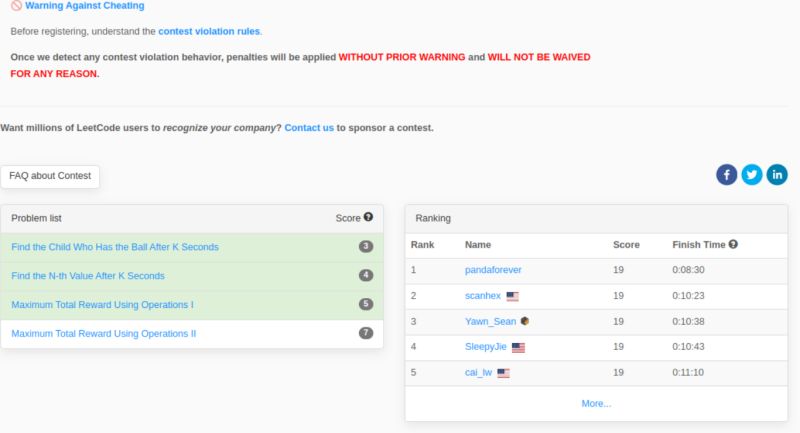Click rank number 3 cell
Viewport: 800px width, 433px height.
pyautogui.click(x=413, y=321)
